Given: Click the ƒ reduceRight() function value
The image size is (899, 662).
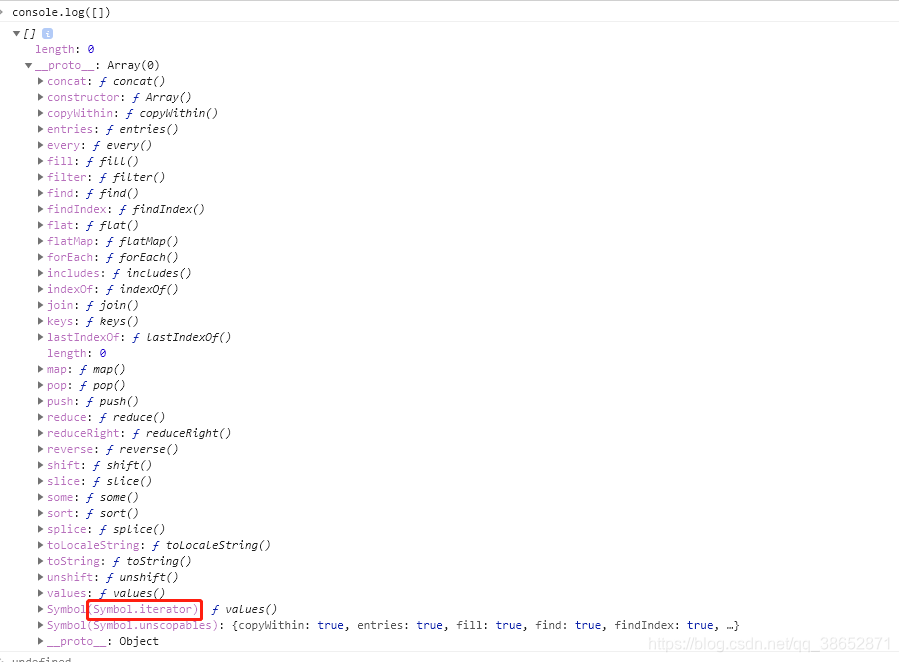Looking at the screenshot, I should [x=181, y=433].
